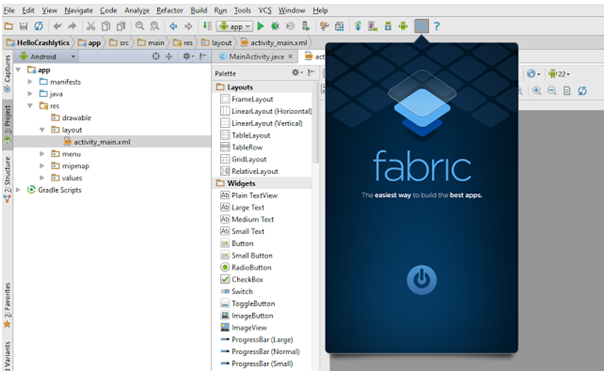Click the src breadcrumb item

pos(119,43)
